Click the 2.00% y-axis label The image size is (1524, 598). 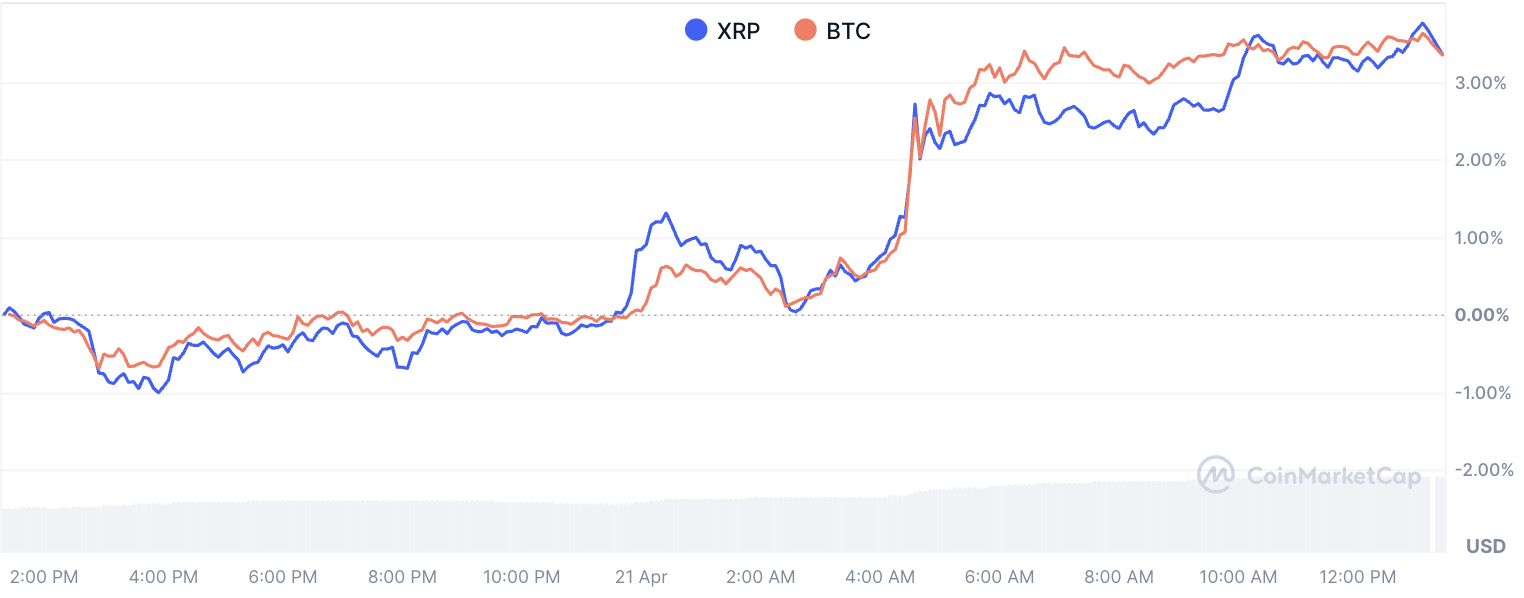click(x=1480, y=160)
